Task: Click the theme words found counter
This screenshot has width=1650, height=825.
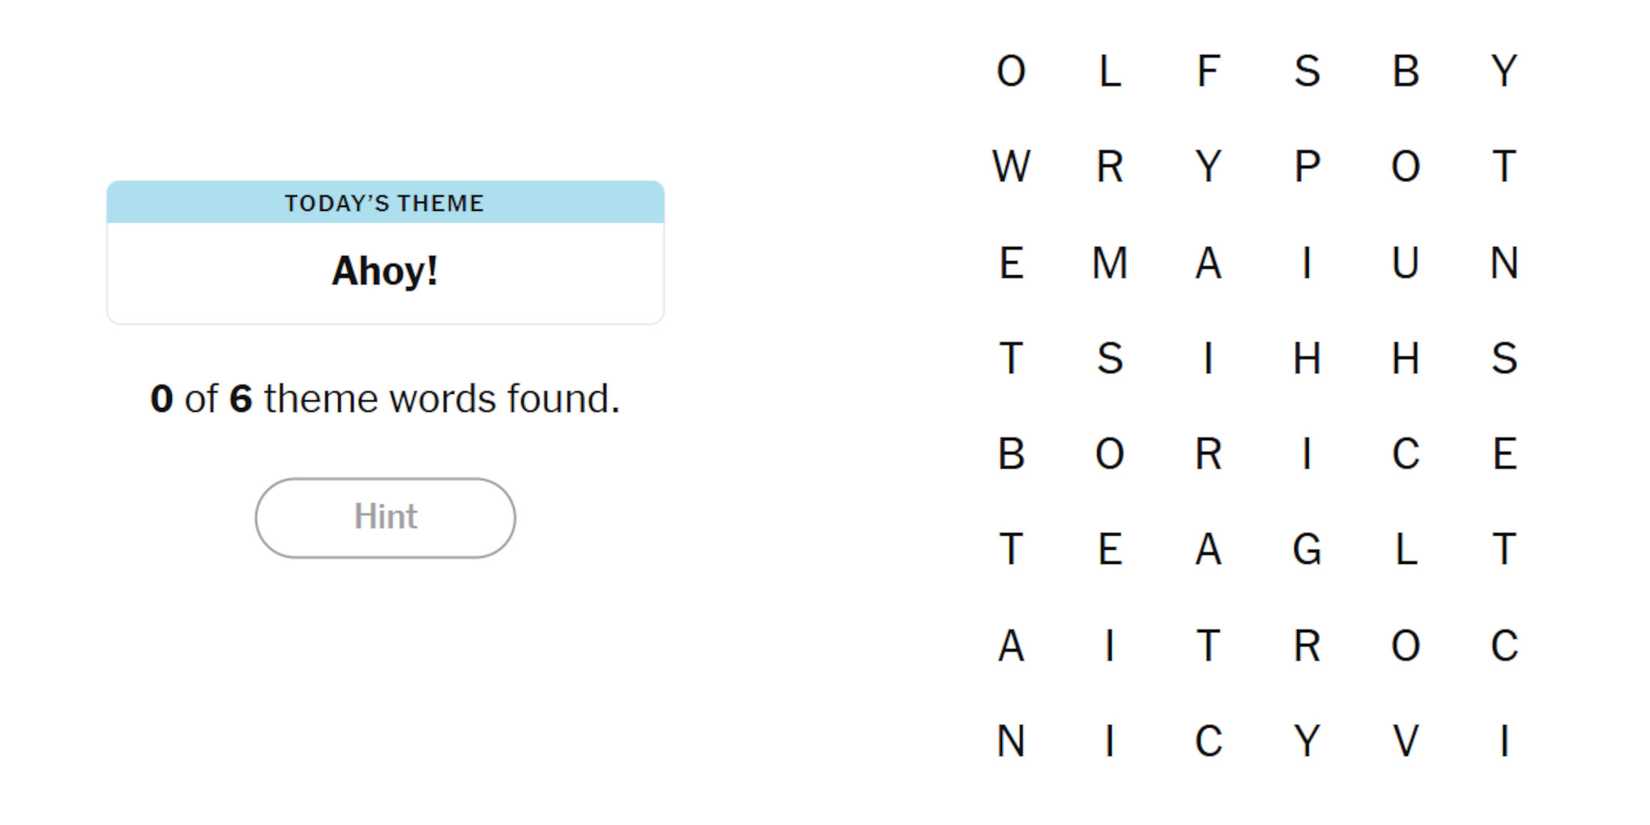Action: pos(385,399)
